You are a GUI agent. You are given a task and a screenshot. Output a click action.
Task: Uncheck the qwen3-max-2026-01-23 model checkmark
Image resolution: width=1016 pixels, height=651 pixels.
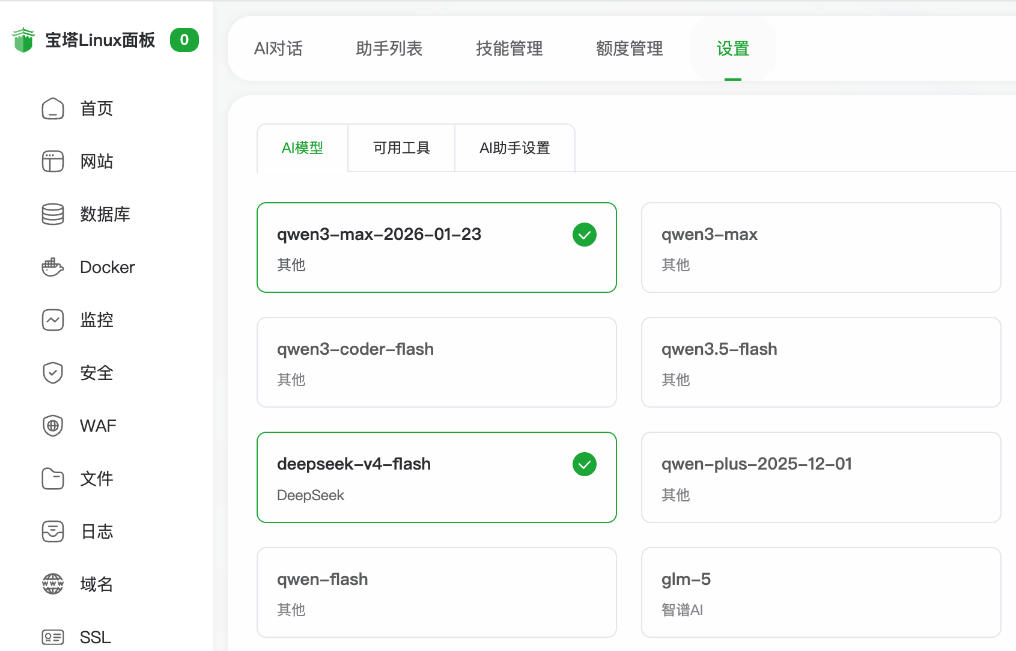pyautogui.click(x=584, y=235)
